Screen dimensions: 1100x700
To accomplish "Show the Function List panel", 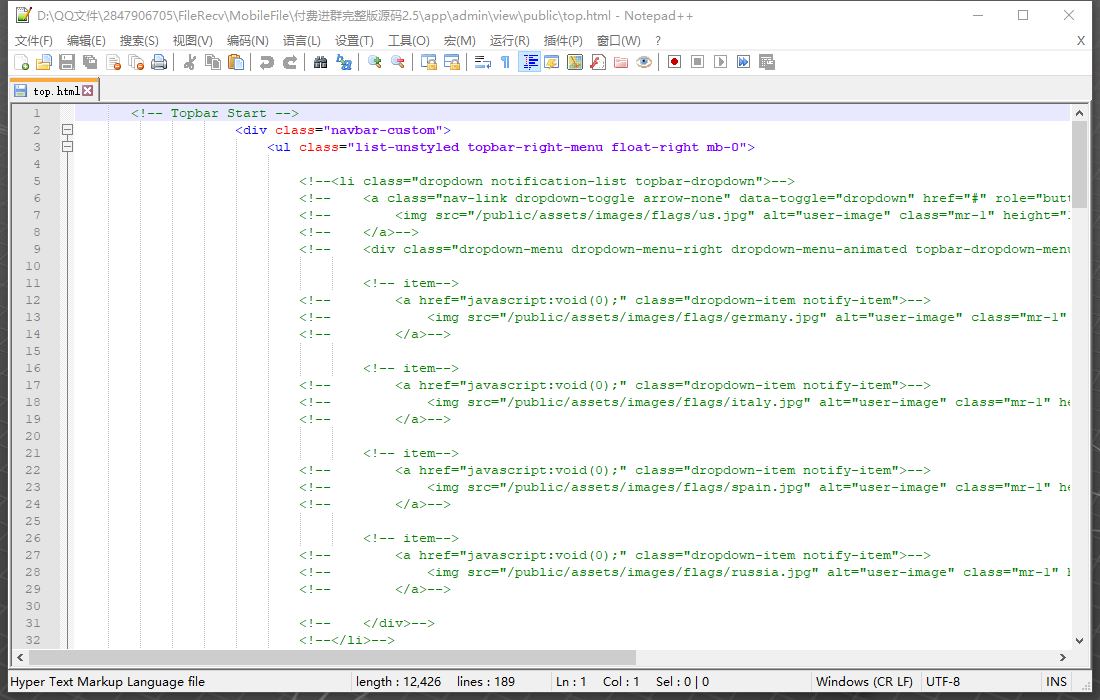I will [x=598, y=62].
